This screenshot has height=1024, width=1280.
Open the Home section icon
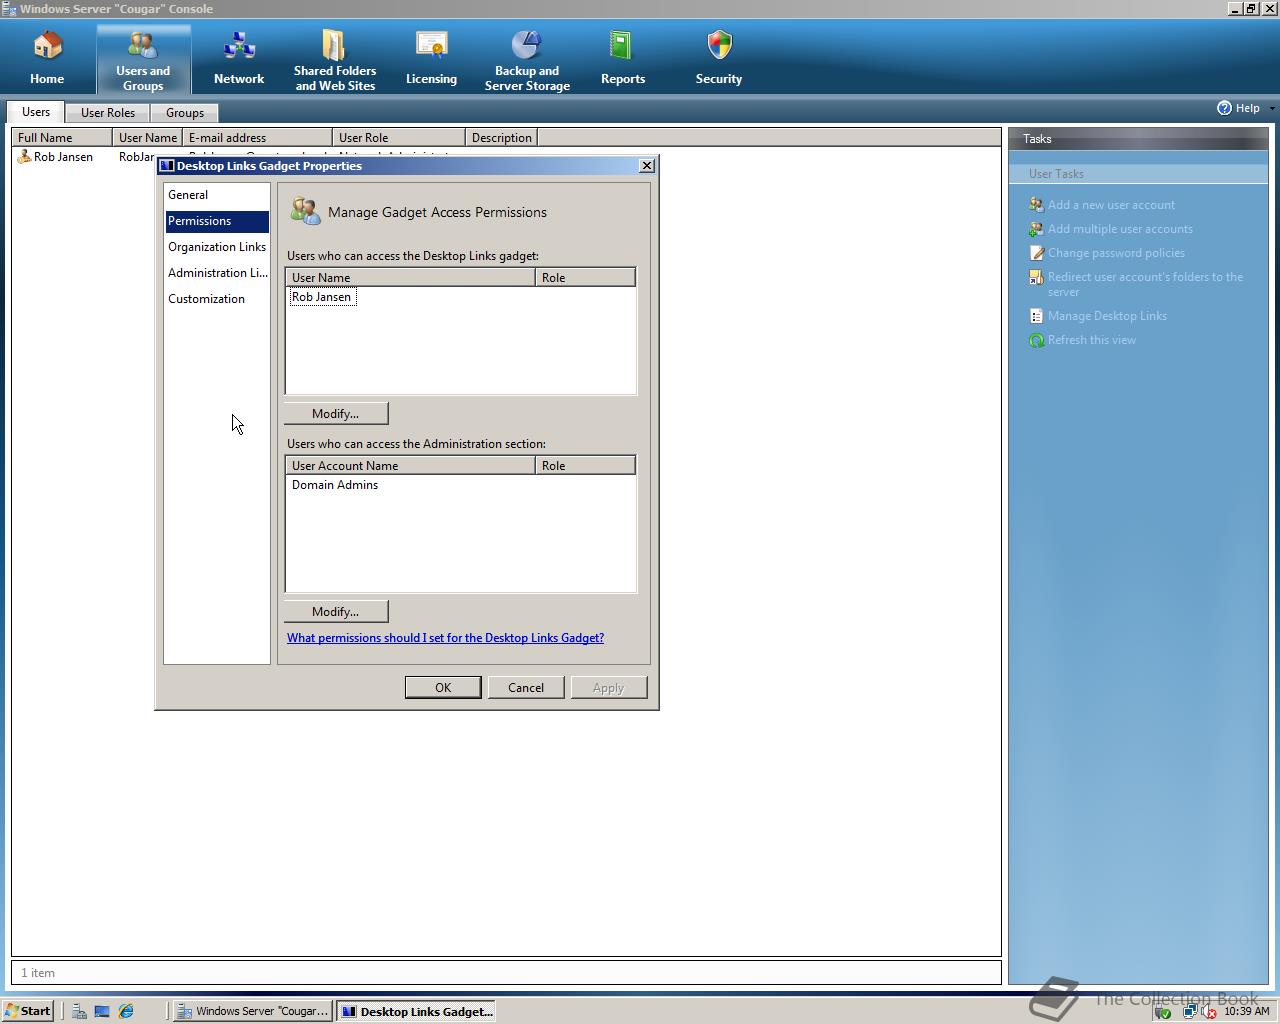tap(47, 46)
